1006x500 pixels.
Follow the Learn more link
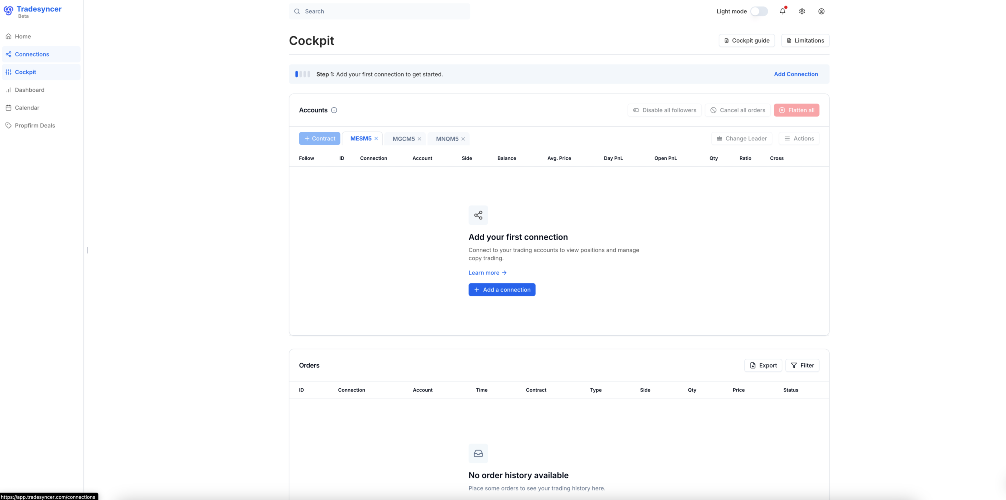488,273
